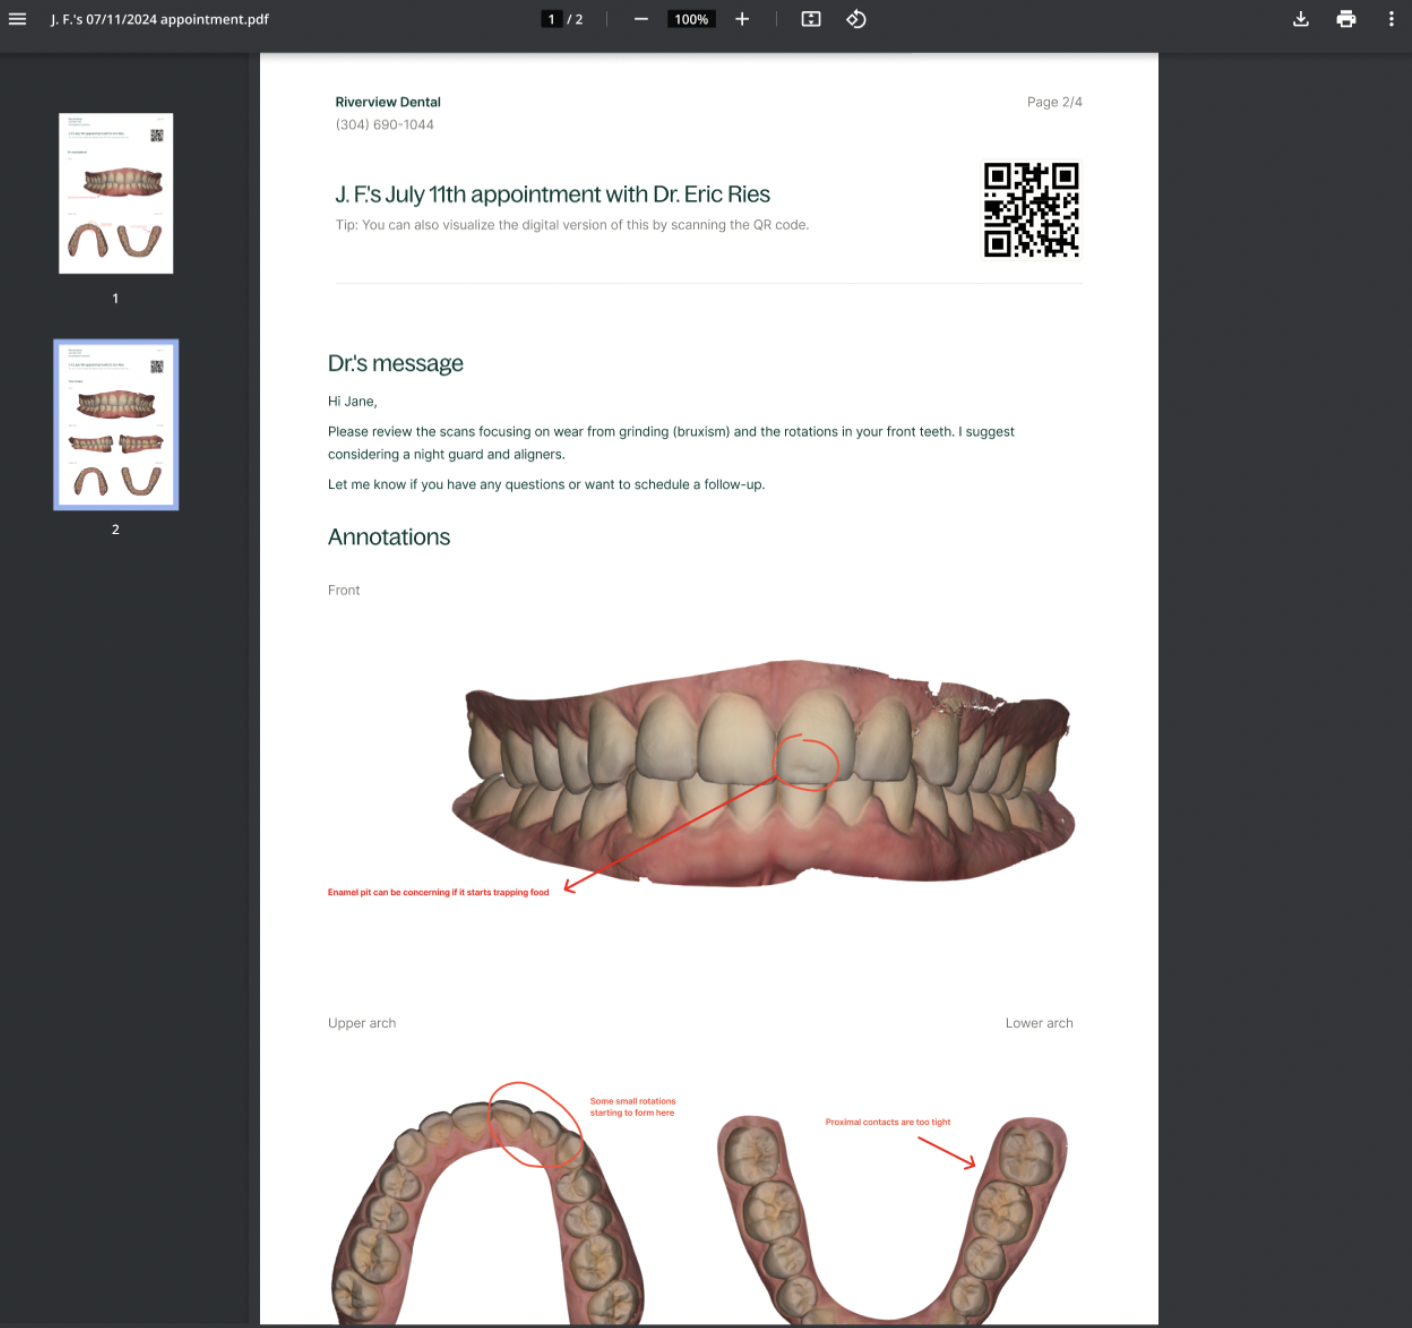
Task: Scan target: click the QR code image
Action: (x=1032, y=210)
